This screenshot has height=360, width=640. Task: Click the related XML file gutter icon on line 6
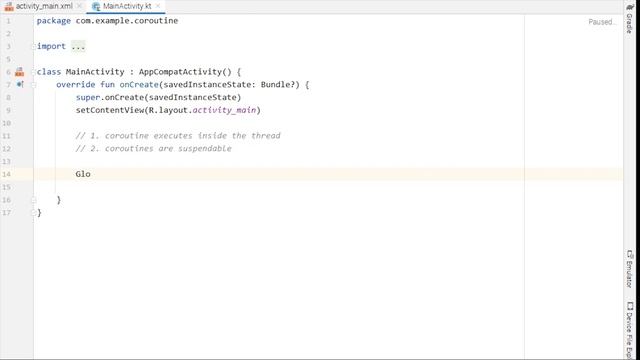coord(19,72)
